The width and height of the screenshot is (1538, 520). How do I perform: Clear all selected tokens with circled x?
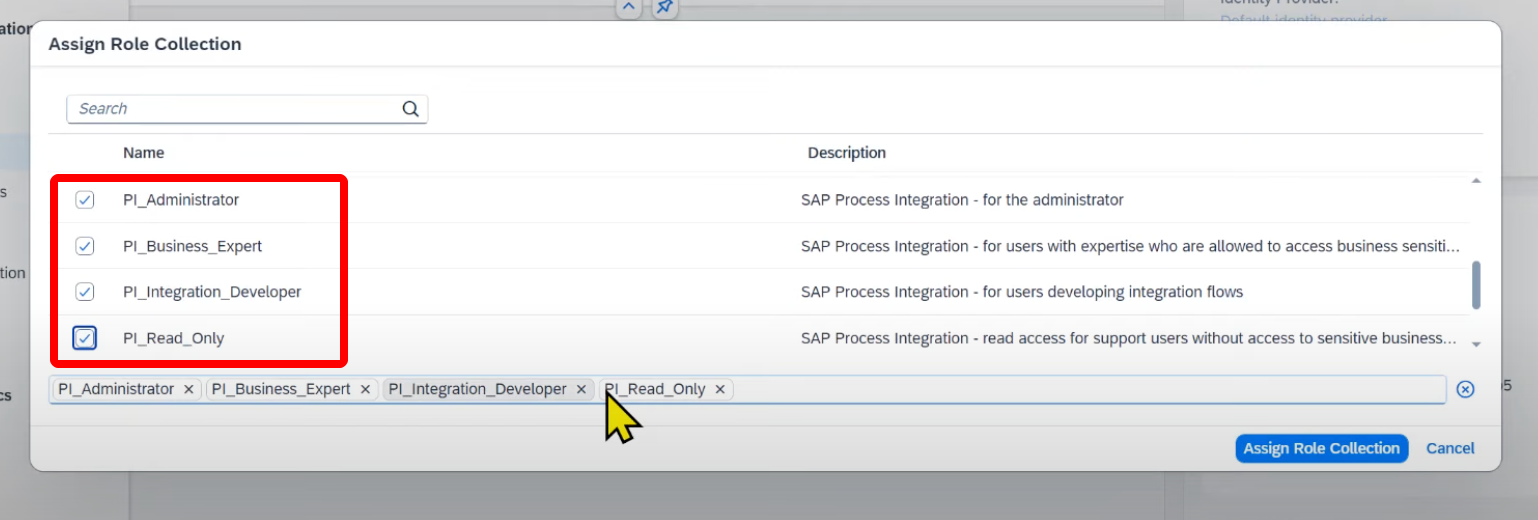(x=1465, y=389)
